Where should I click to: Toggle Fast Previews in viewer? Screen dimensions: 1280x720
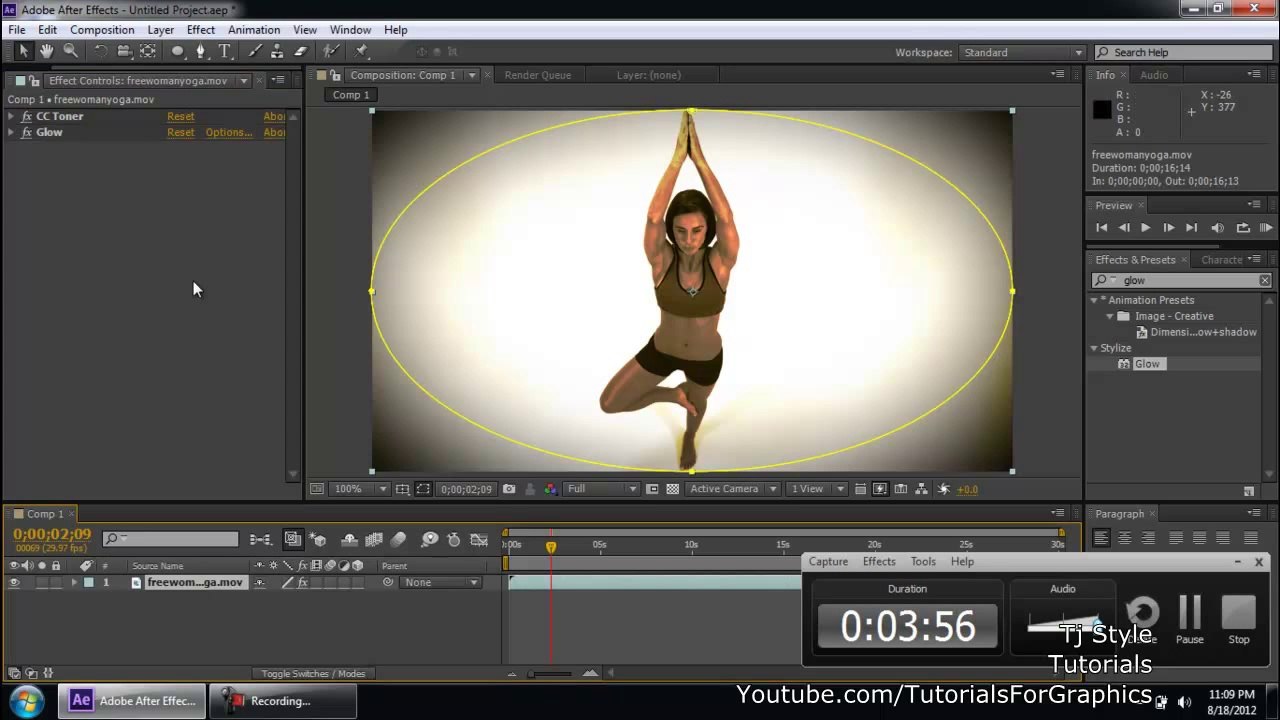click(880, 489)
